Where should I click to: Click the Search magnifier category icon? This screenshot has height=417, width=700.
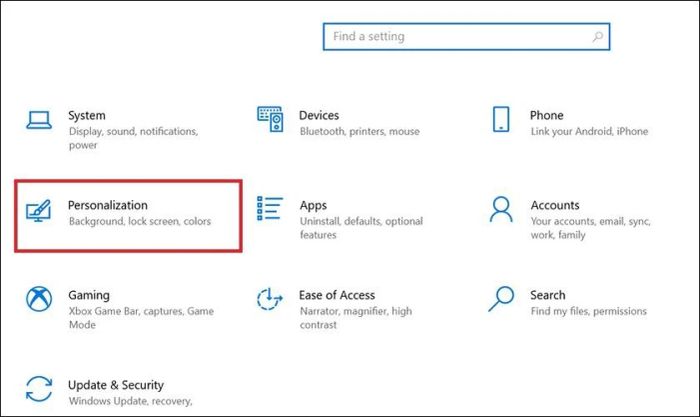click(502, 299)
